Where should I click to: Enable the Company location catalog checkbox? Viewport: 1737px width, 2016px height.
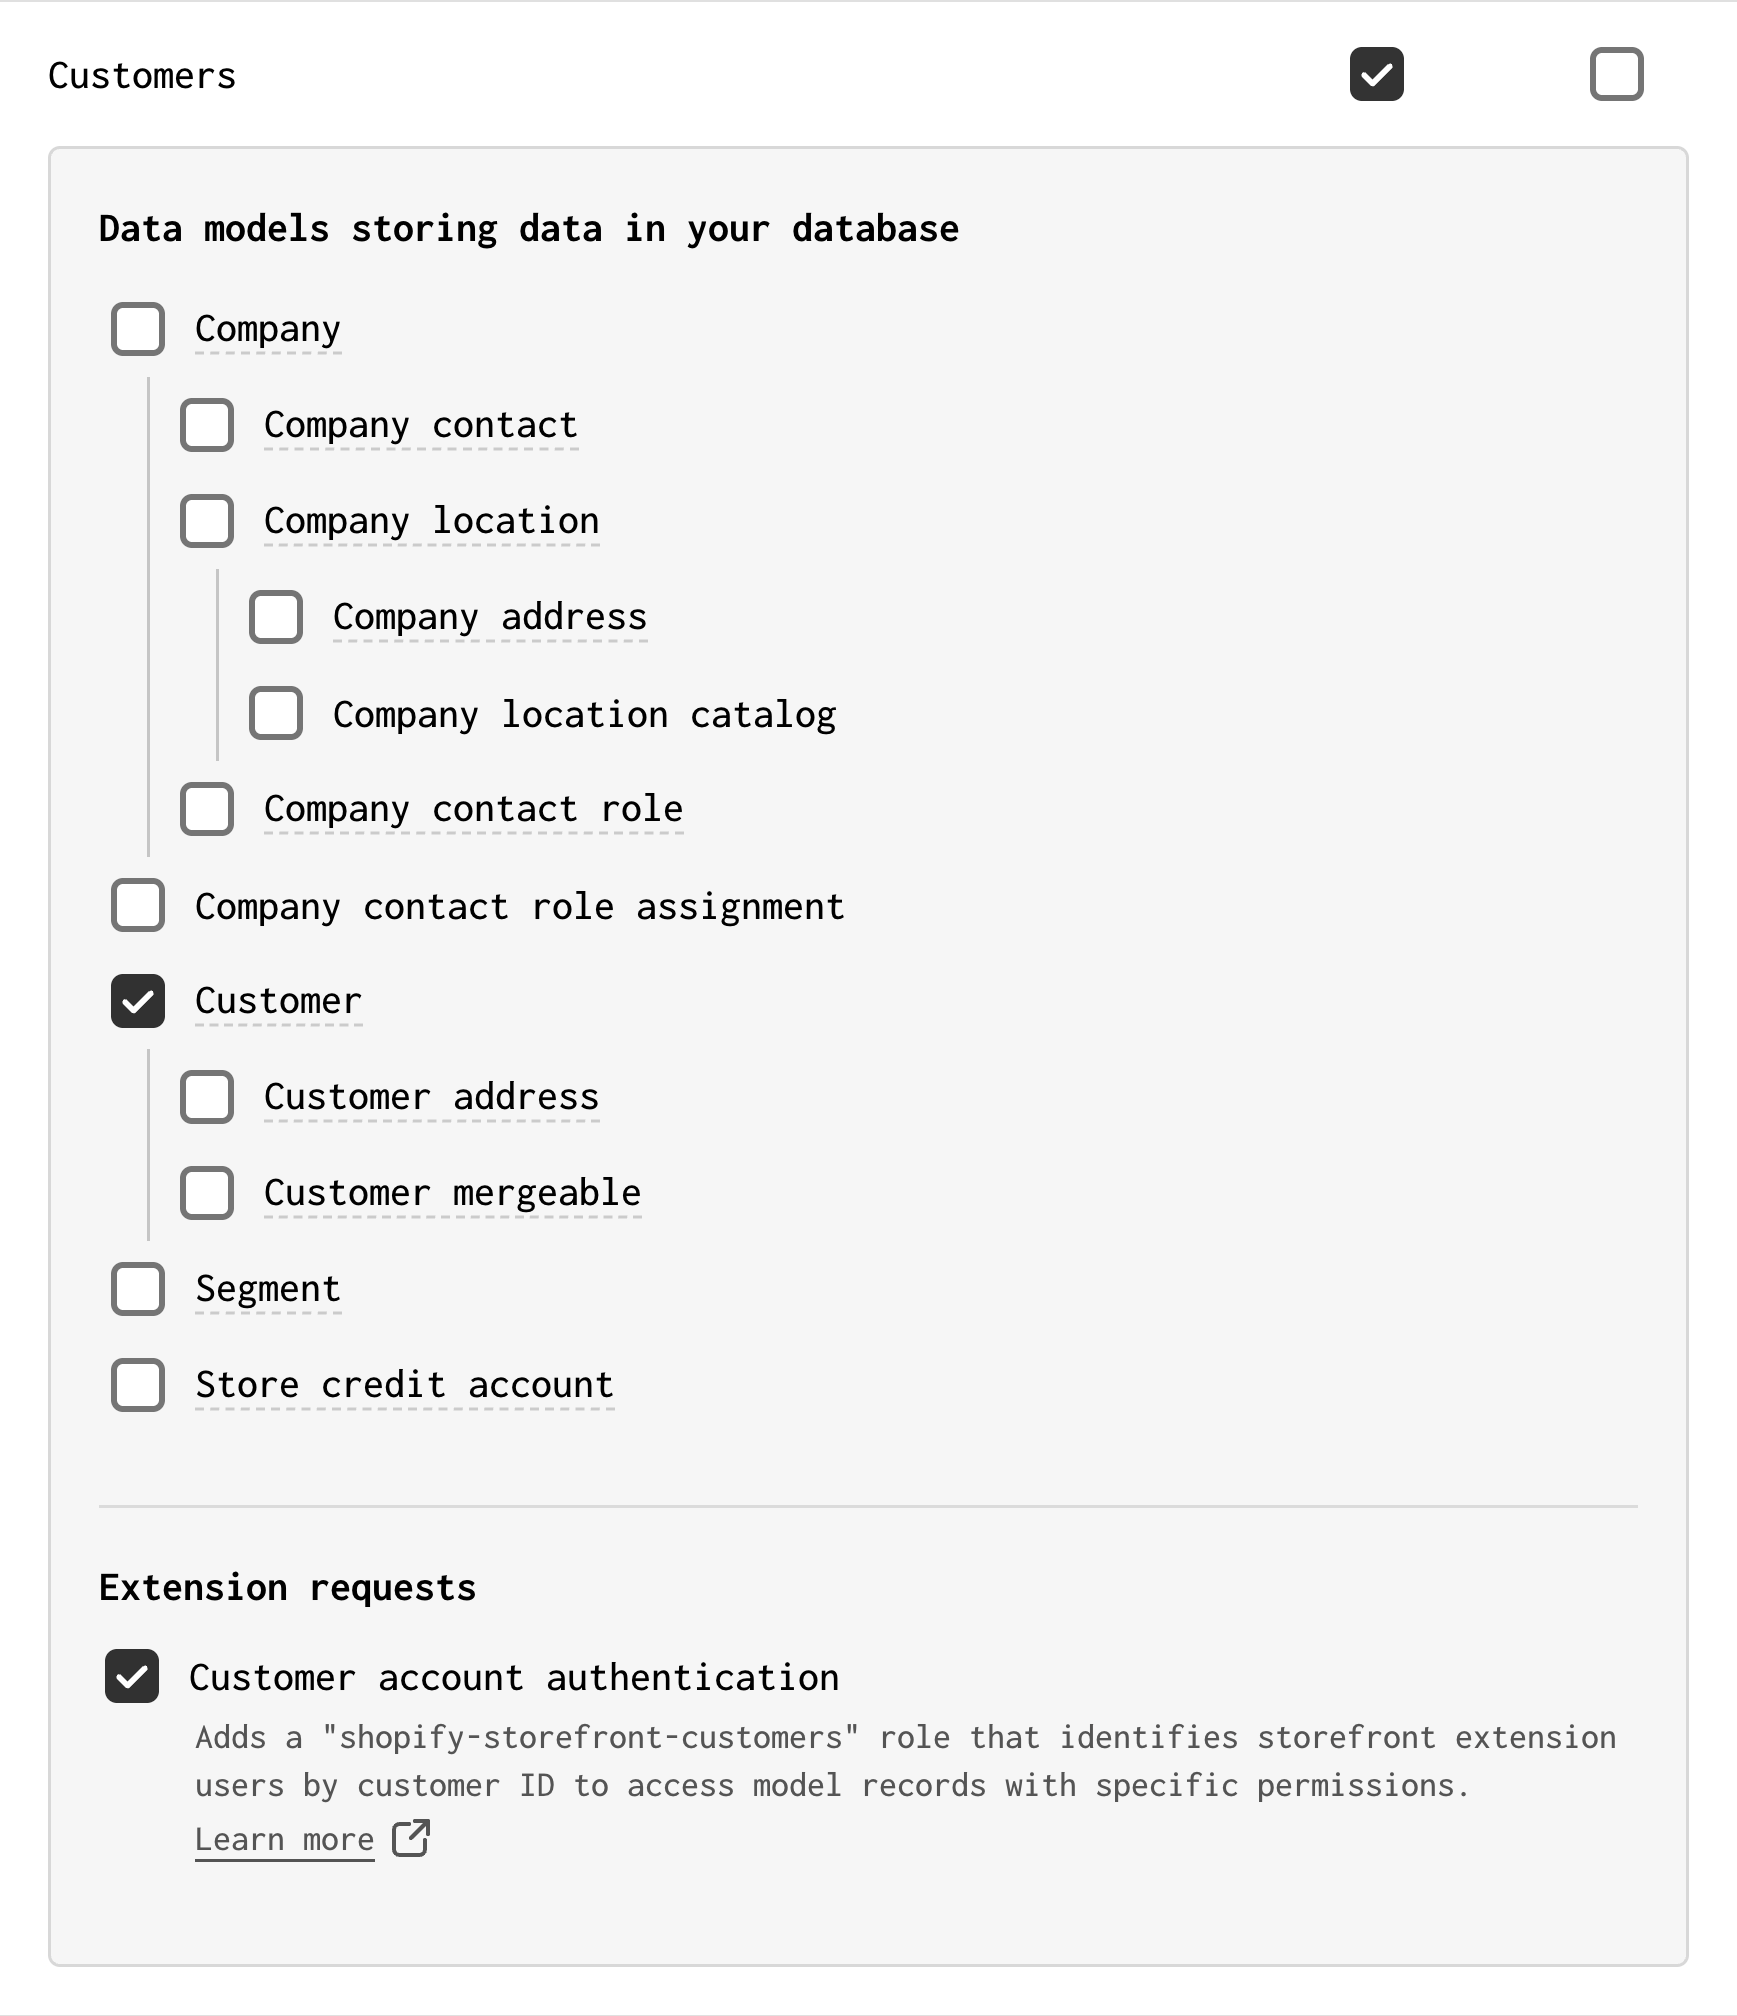coord(275,714)
